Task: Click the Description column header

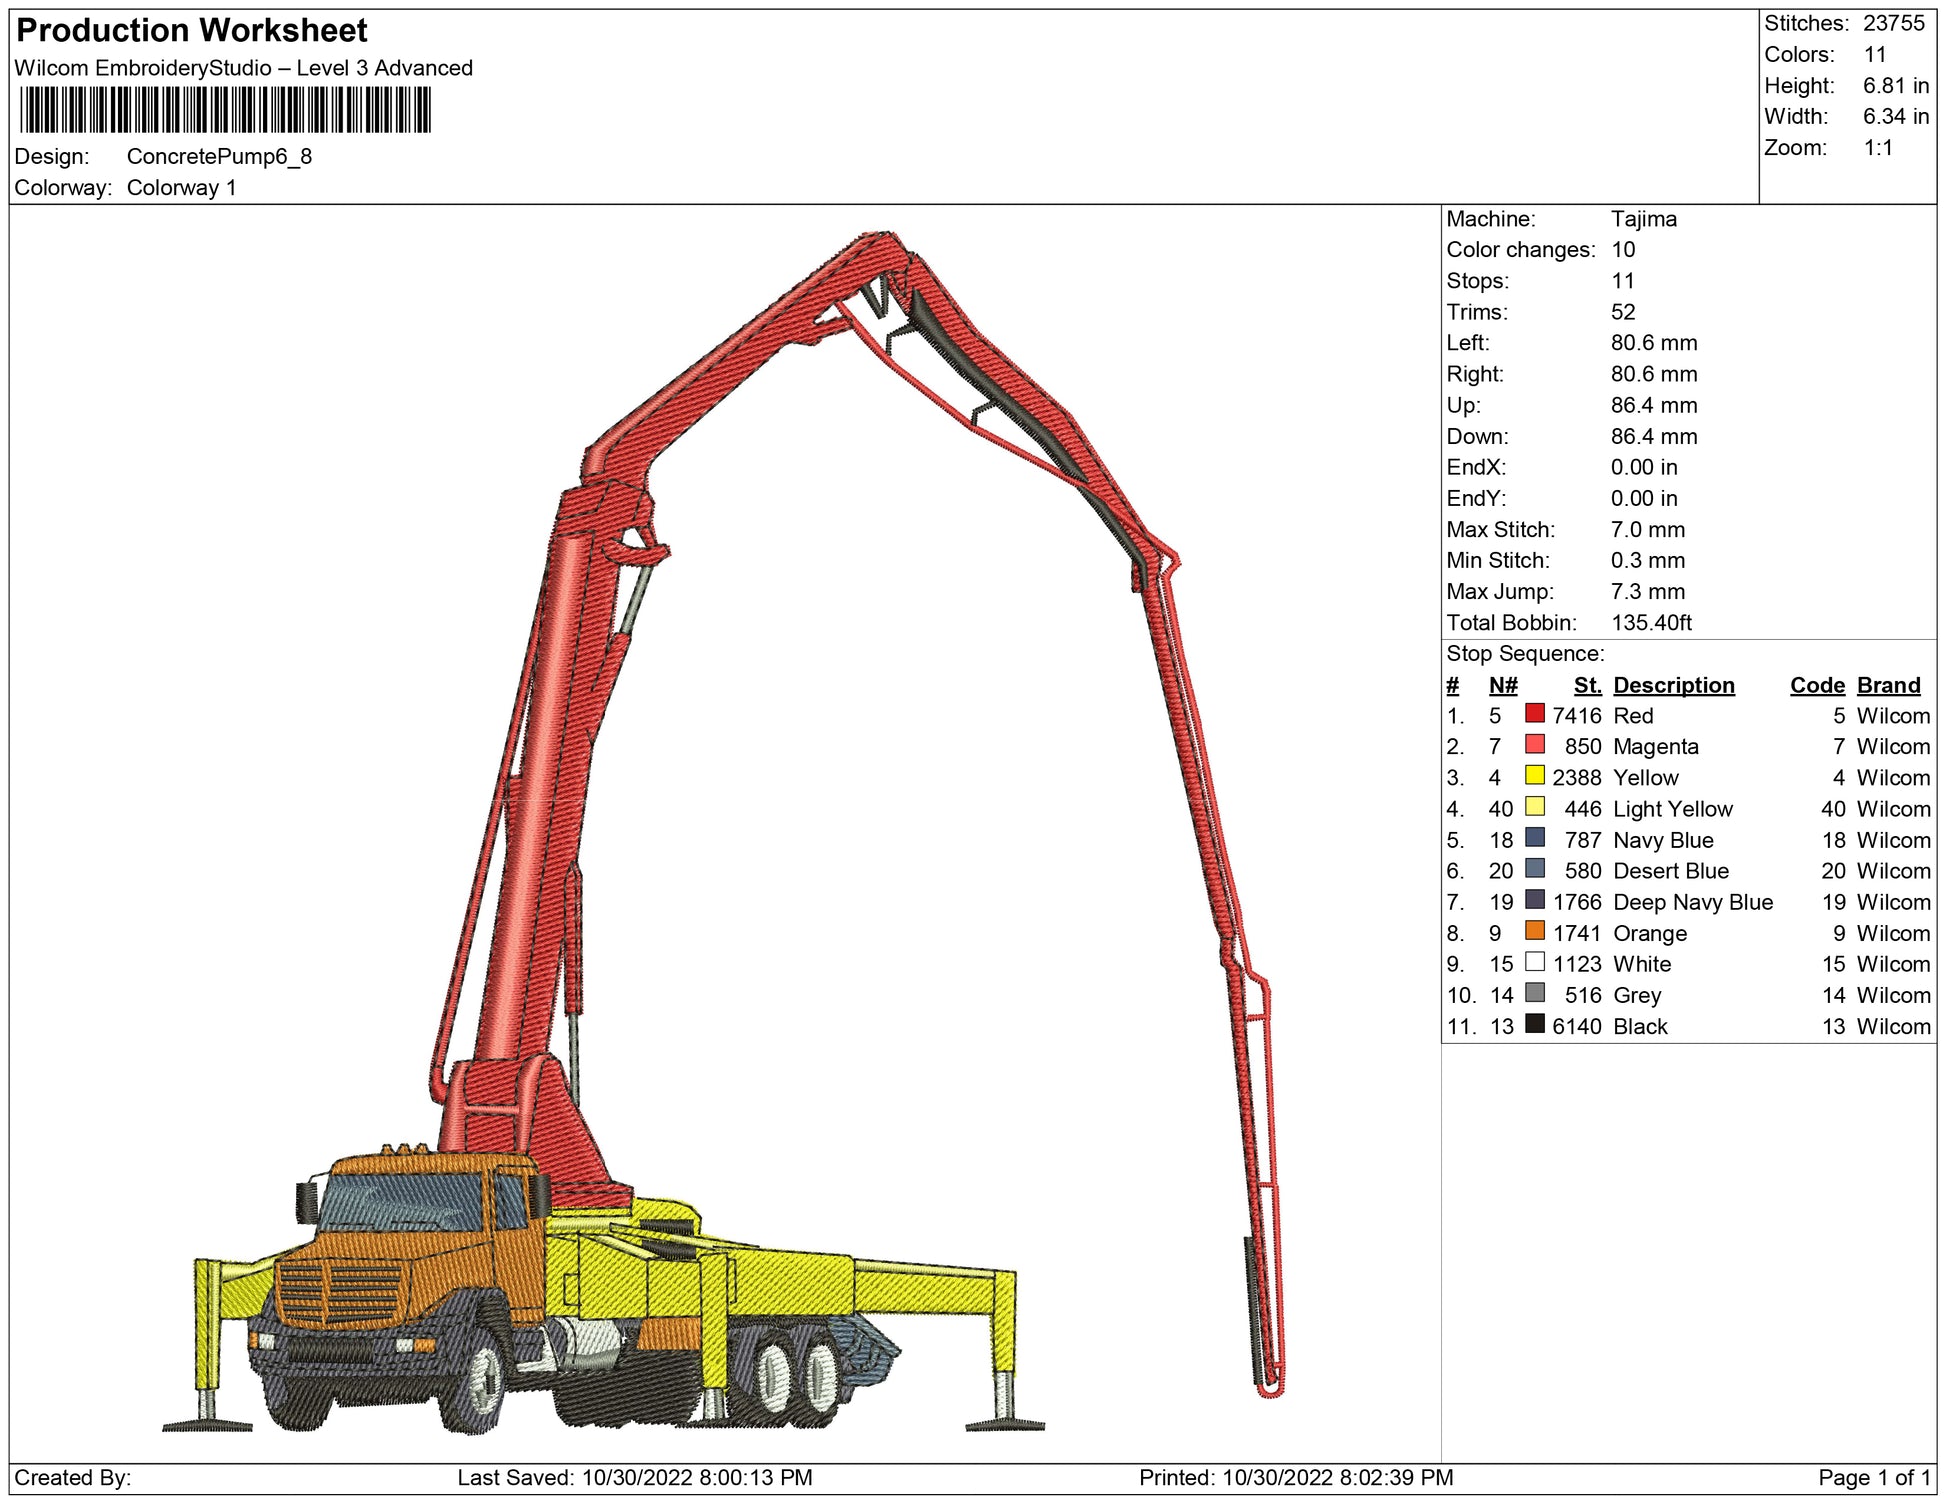Action: pyautogui.click(x=1673, y=685)
